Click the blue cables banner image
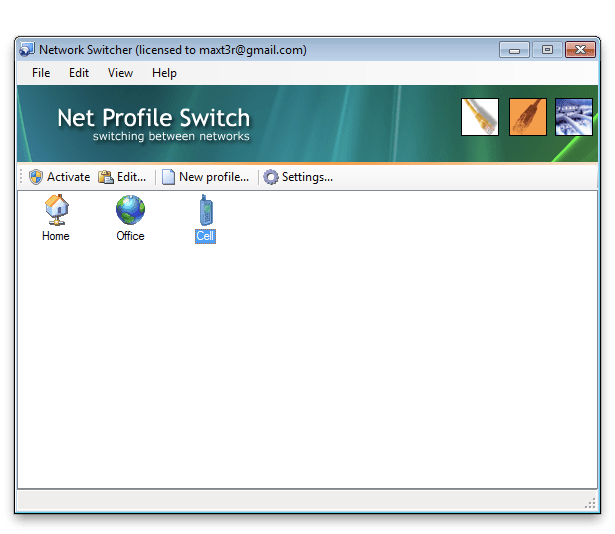This screenshot has height=534, width=615. [x=574, y=117]
